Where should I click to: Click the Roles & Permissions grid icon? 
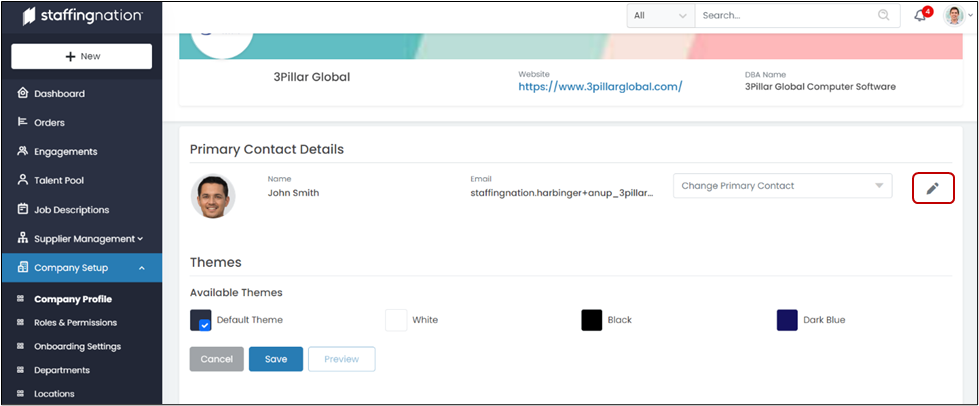[x=20, y=323]
